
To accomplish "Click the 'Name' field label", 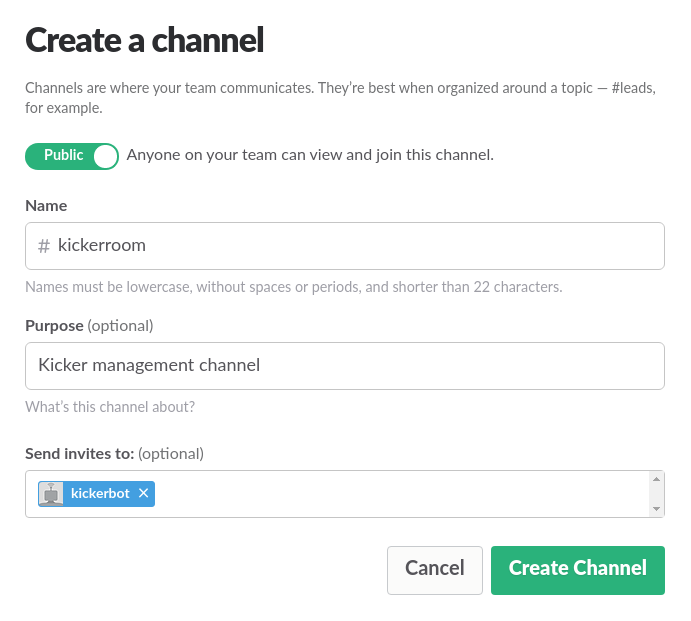I will click(46, 206).
